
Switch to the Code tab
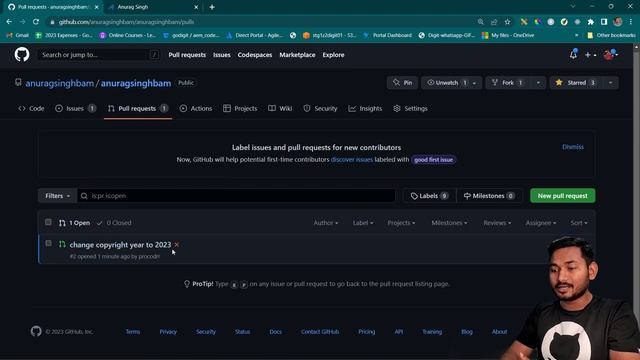tap(31, 108)
